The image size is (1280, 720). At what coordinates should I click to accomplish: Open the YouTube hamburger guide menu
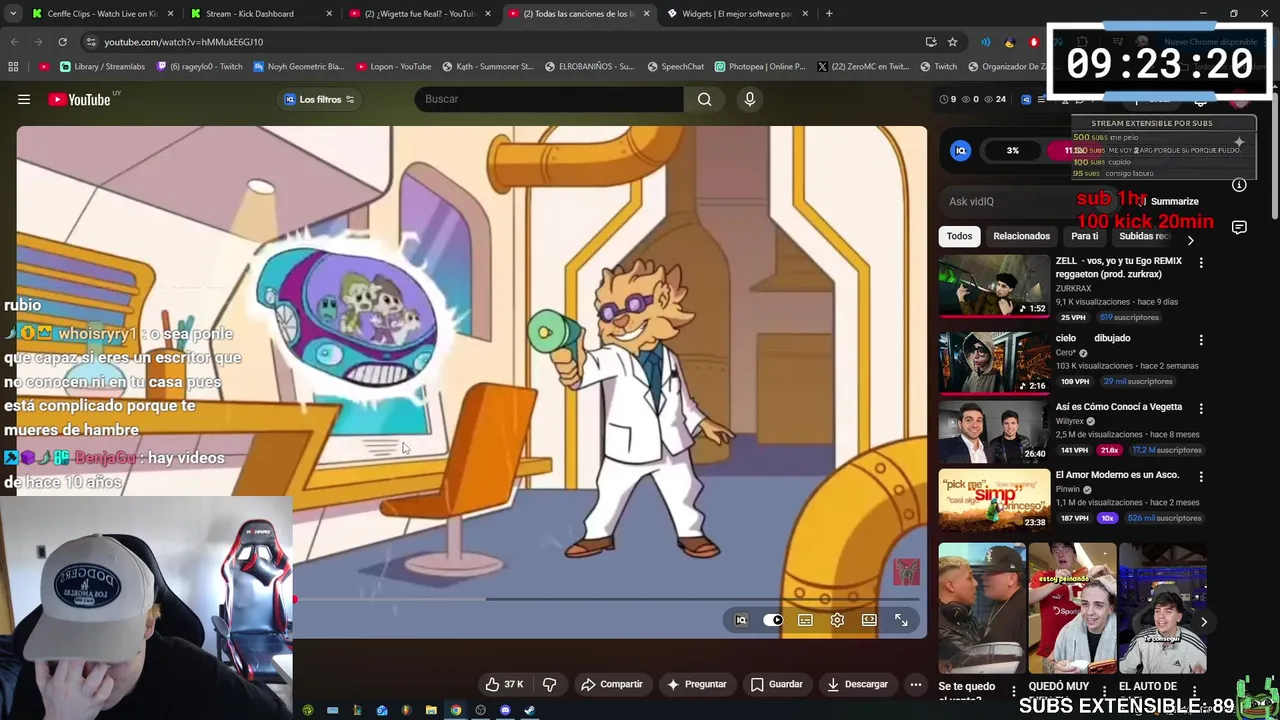click(x=24, y=99)
